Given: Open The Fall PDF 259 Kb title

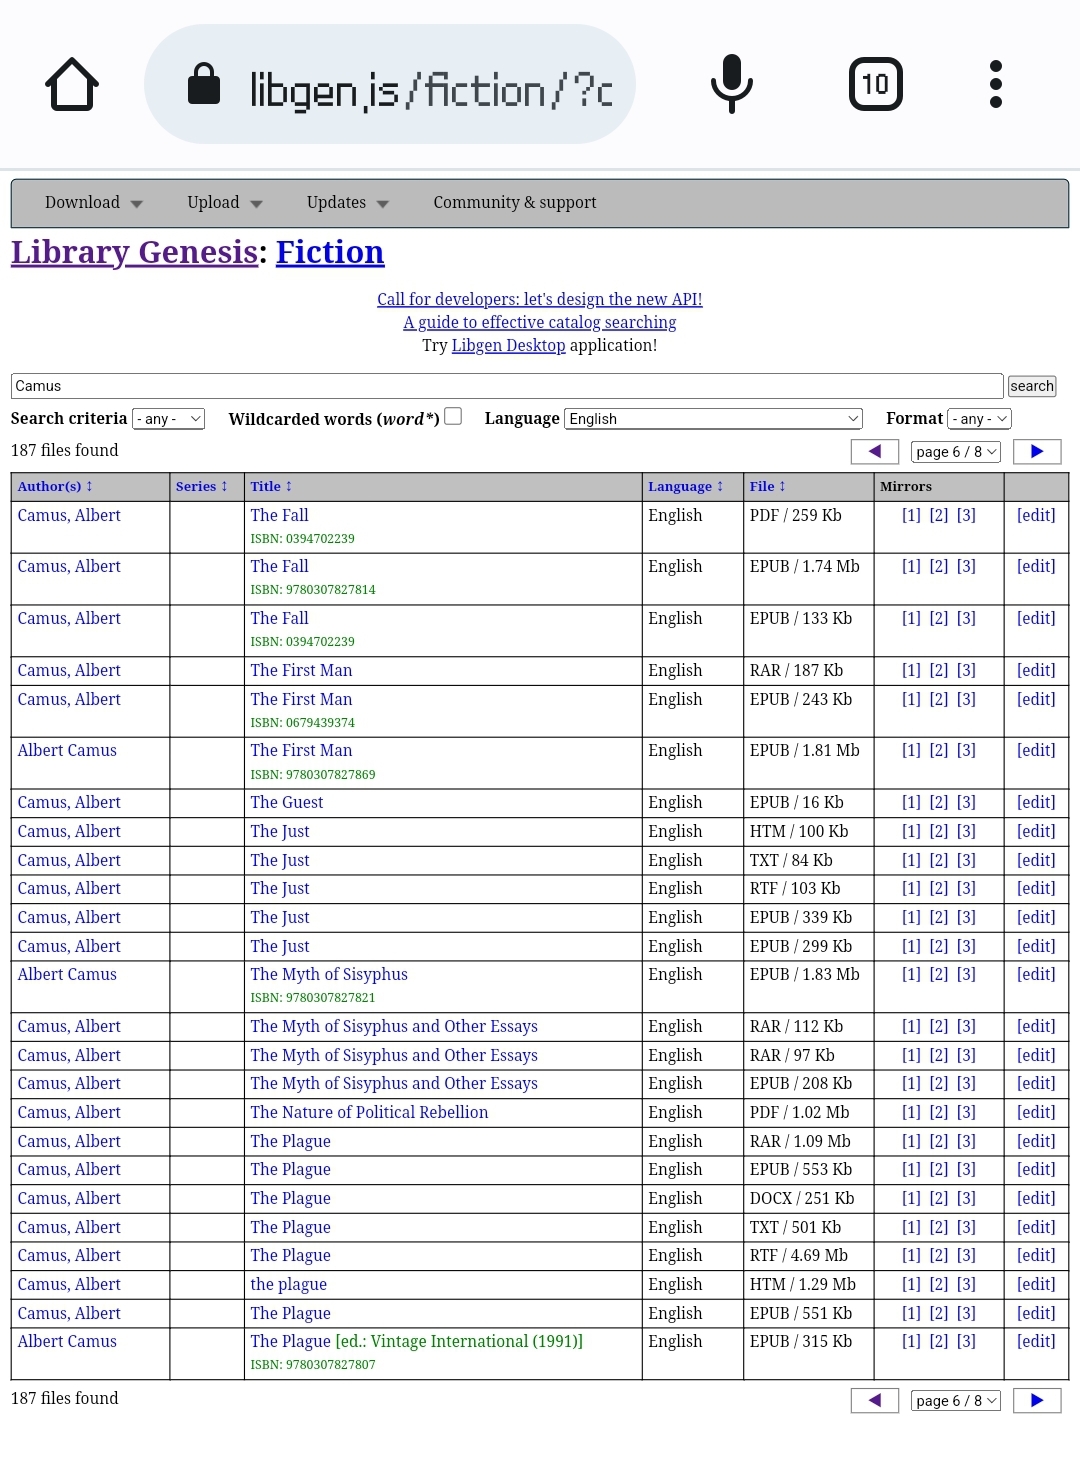Looking at the screenshot, I should [279, 515].
